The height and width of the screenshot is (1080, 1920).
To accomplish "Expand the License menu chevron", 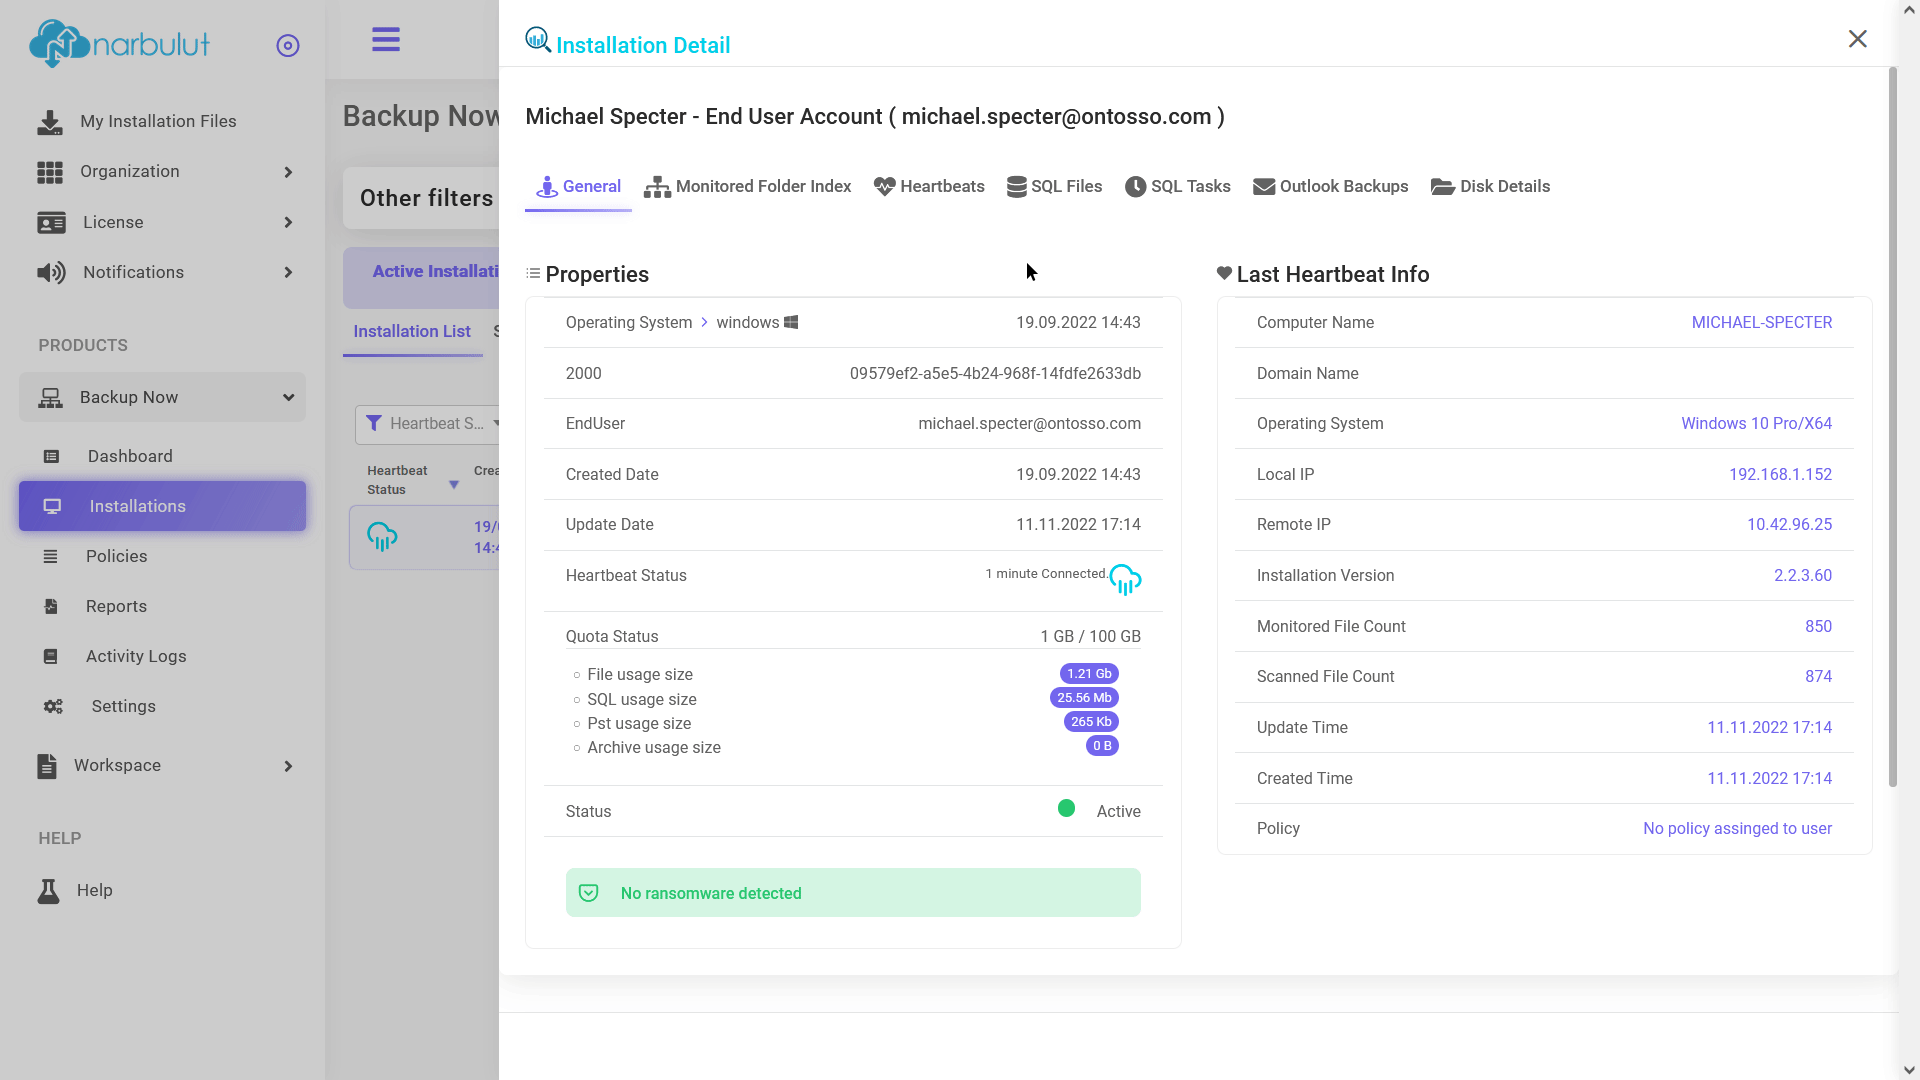I will (x=288, y=222).
